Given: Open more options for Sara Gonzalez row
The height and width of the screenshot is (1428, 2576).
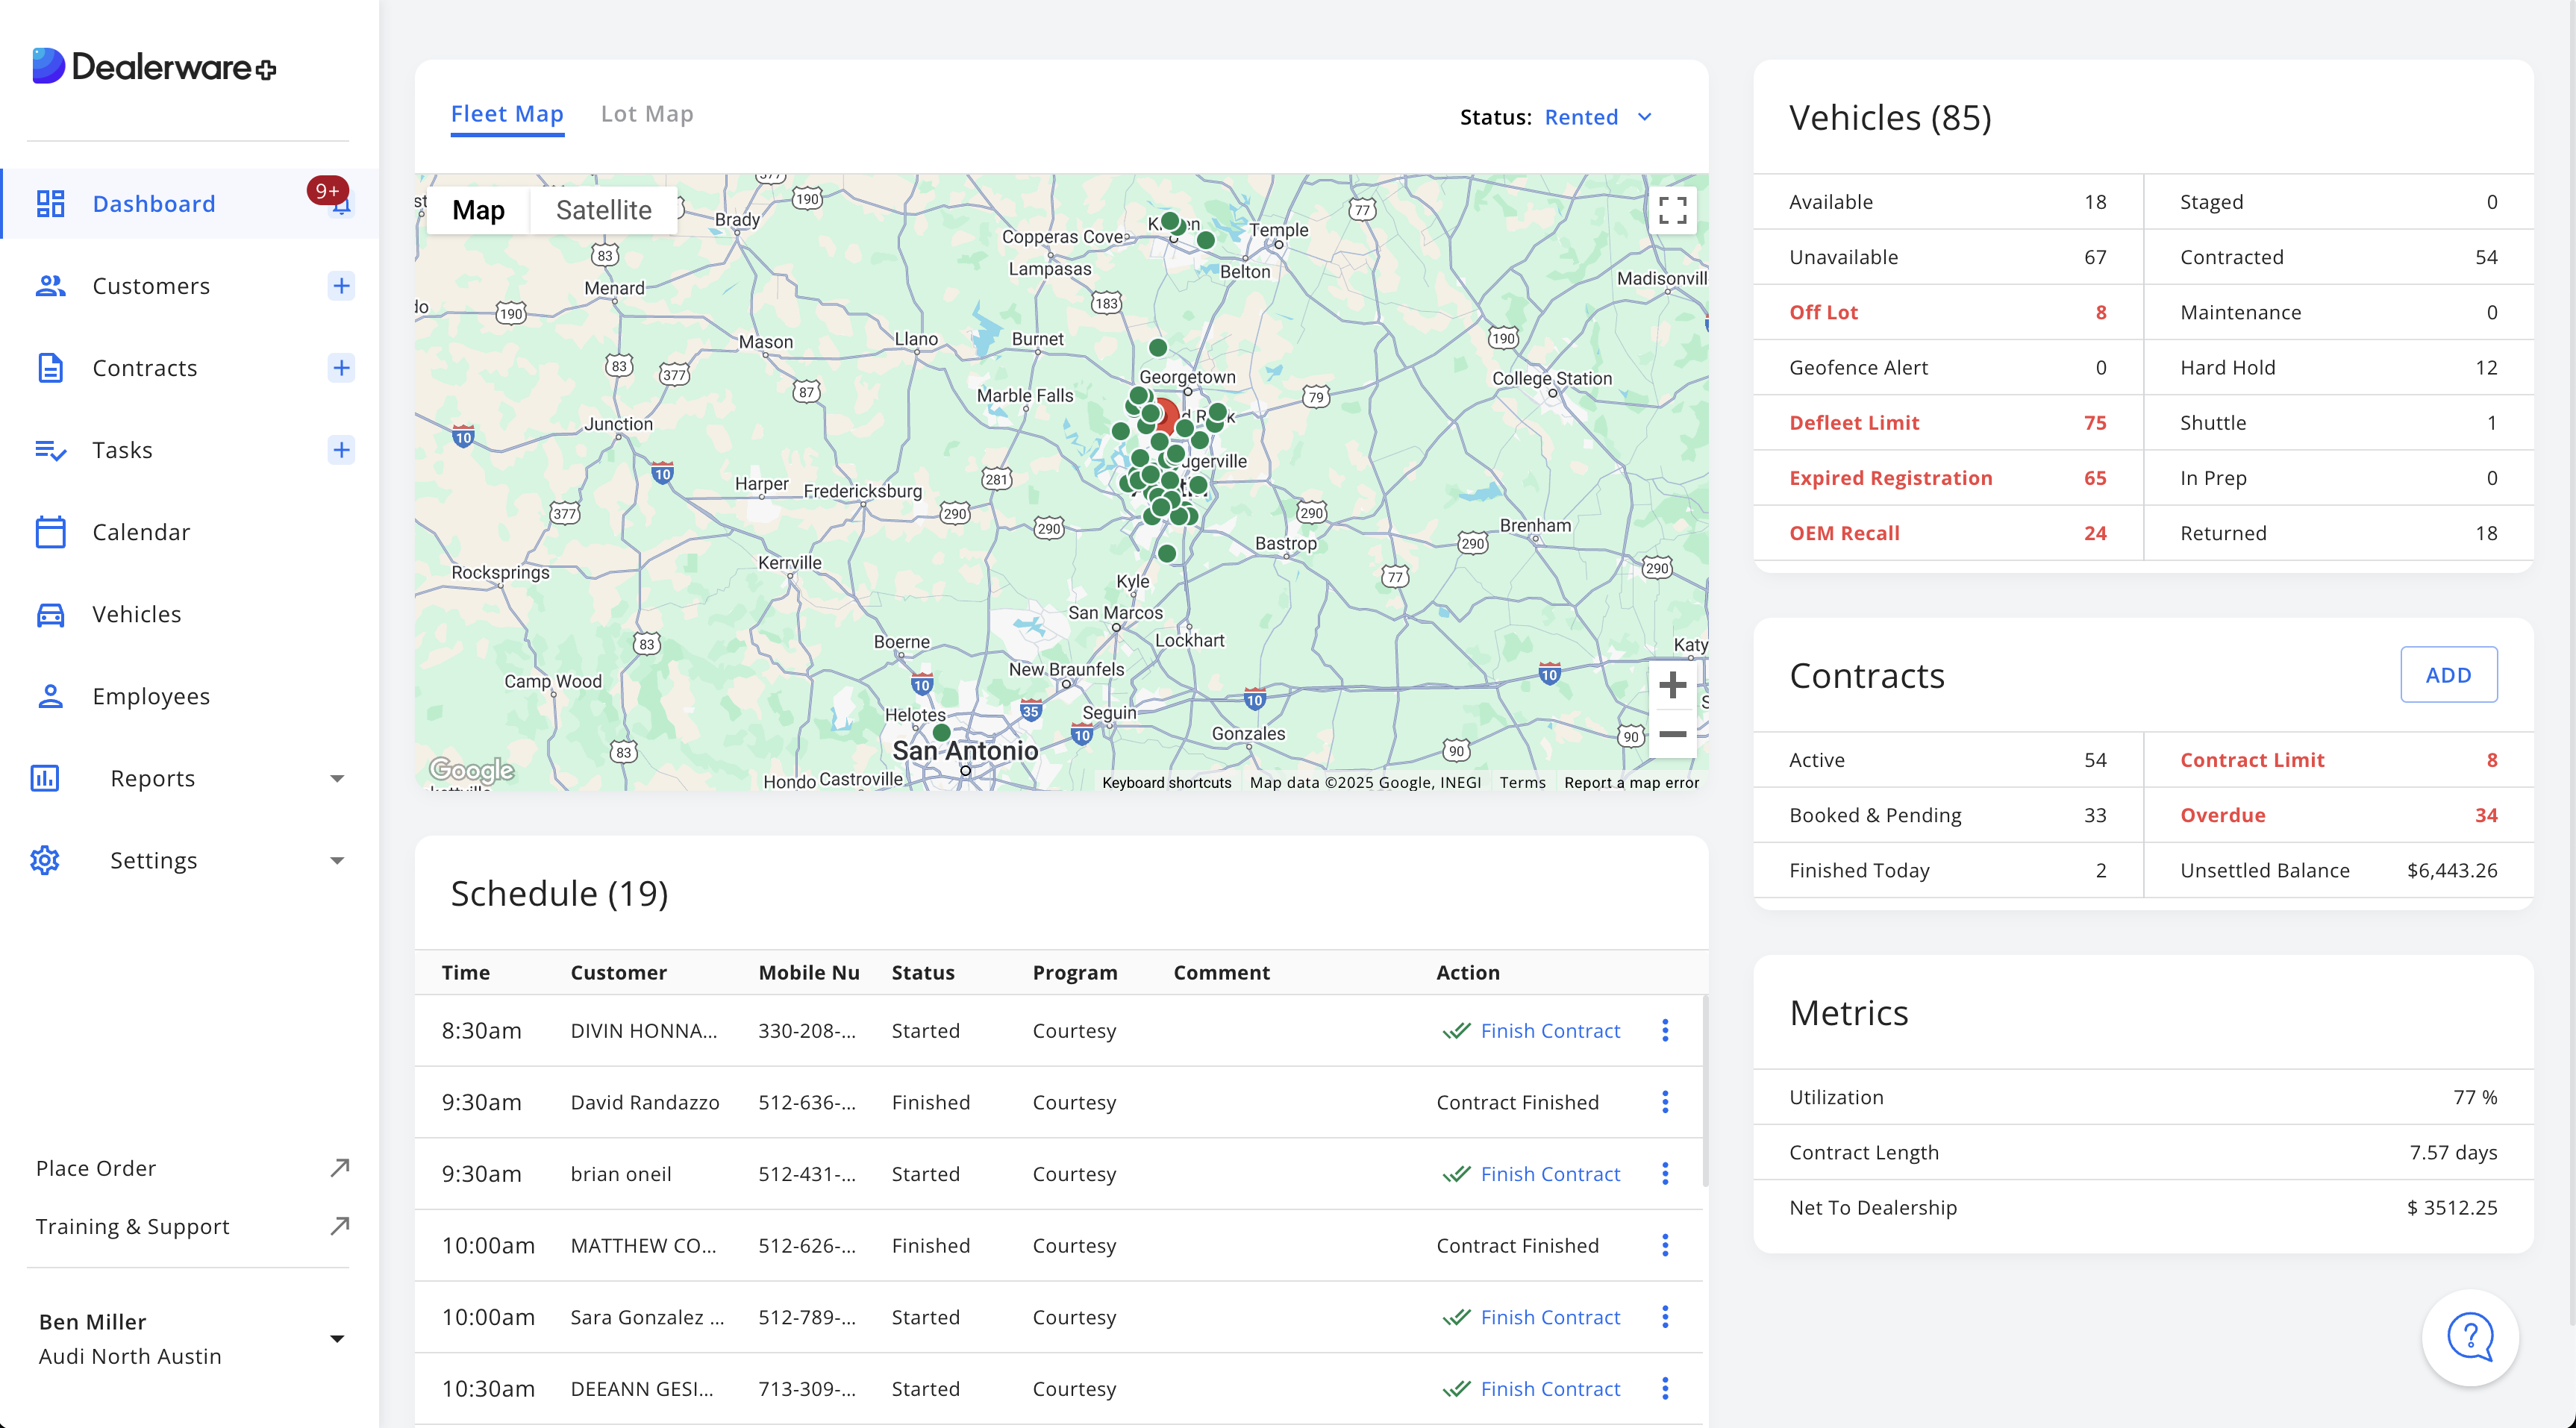Looking at the screenshot, I should 1665,1317.
